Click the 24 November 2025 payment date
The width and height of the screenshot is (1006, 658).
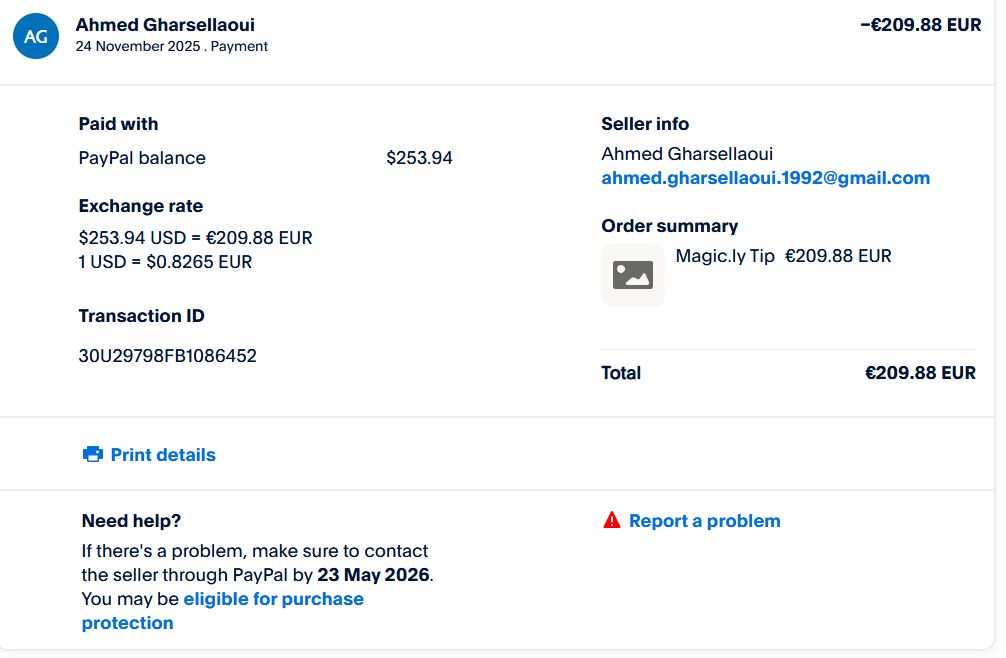[137, 46]
